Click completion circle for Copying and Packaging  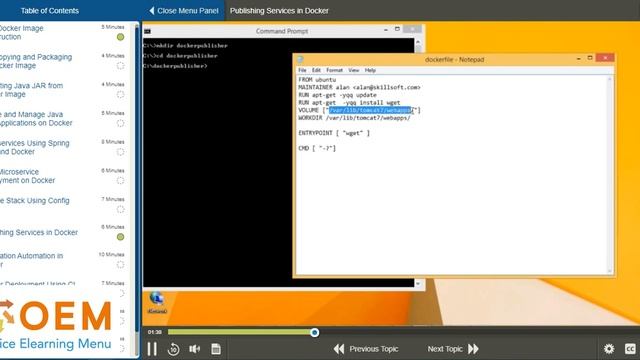pos(120,66)
